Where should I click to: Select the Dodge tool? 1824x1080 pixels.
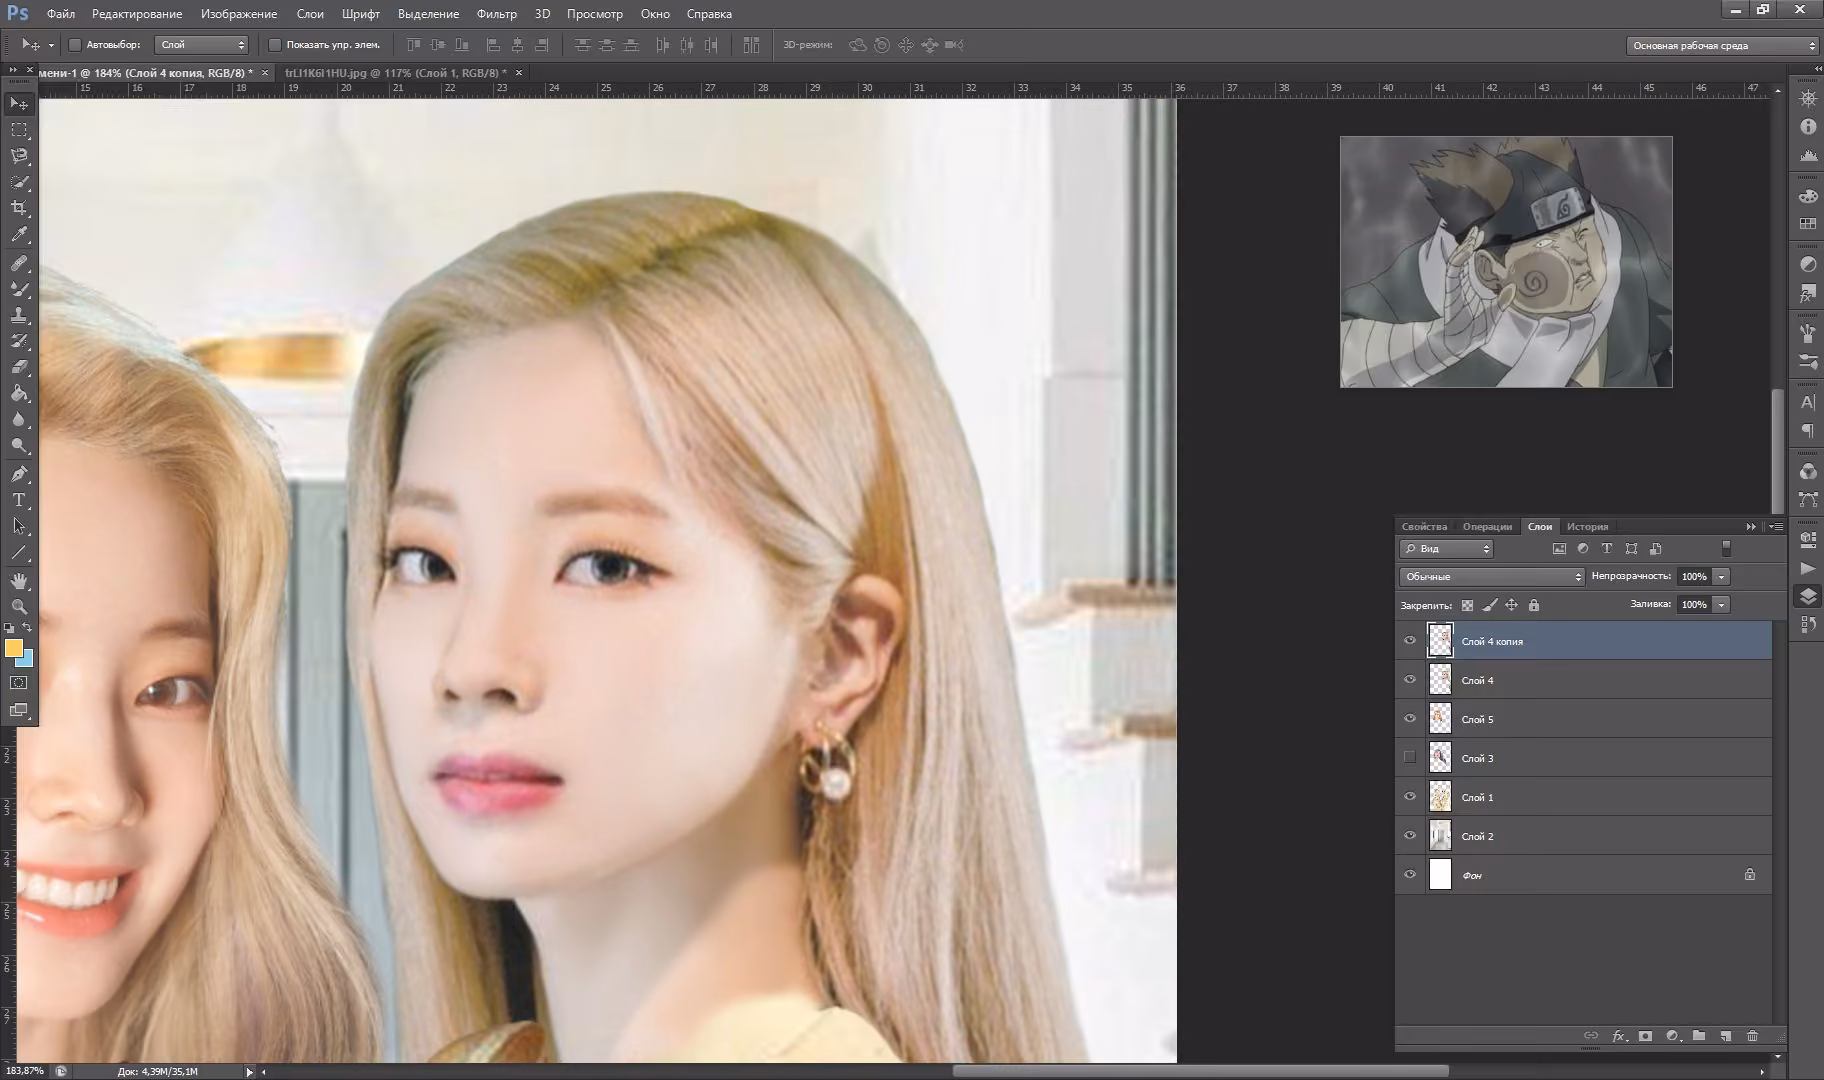(x=19, y=445)
